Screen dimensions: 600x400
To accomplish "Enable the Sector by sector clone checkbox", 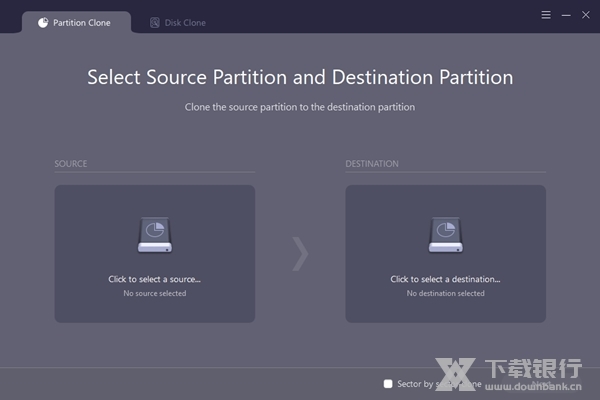I will click(388, 383).
